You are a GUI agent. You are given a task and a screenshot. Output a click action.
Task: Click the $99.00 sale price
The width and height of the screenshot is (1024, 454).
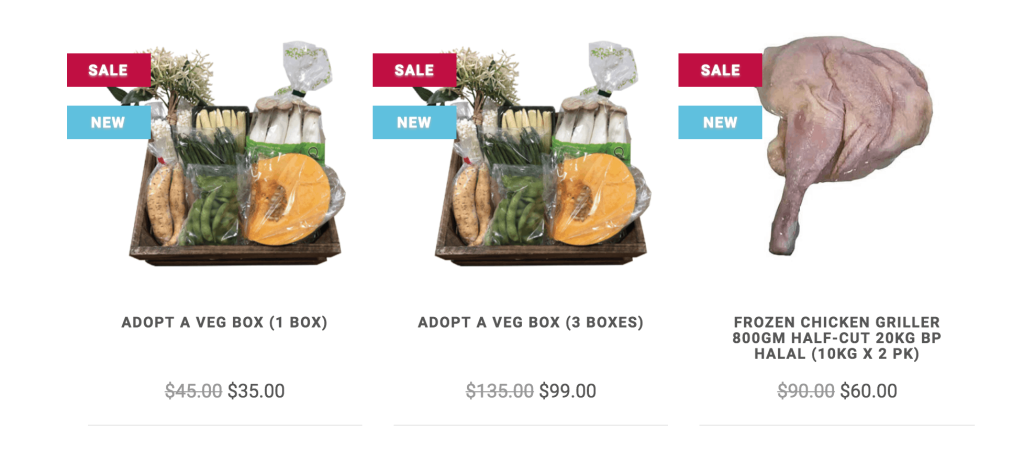click(567, 391)
